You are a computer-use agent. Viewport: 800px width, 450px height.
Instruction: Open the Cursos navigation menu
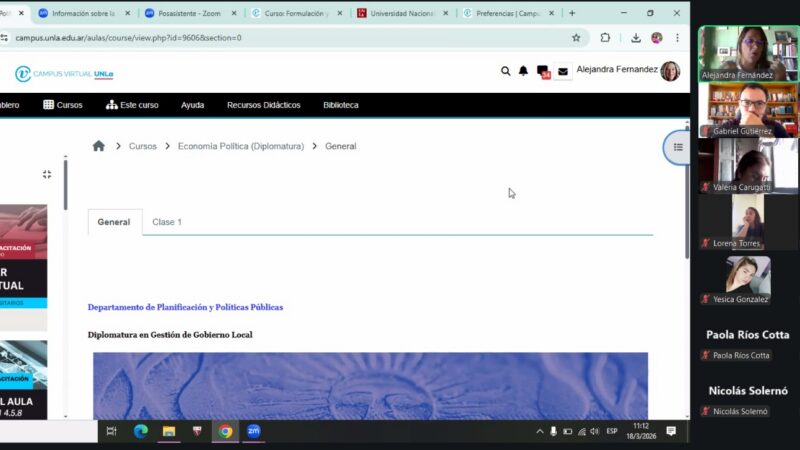(63, 105)
